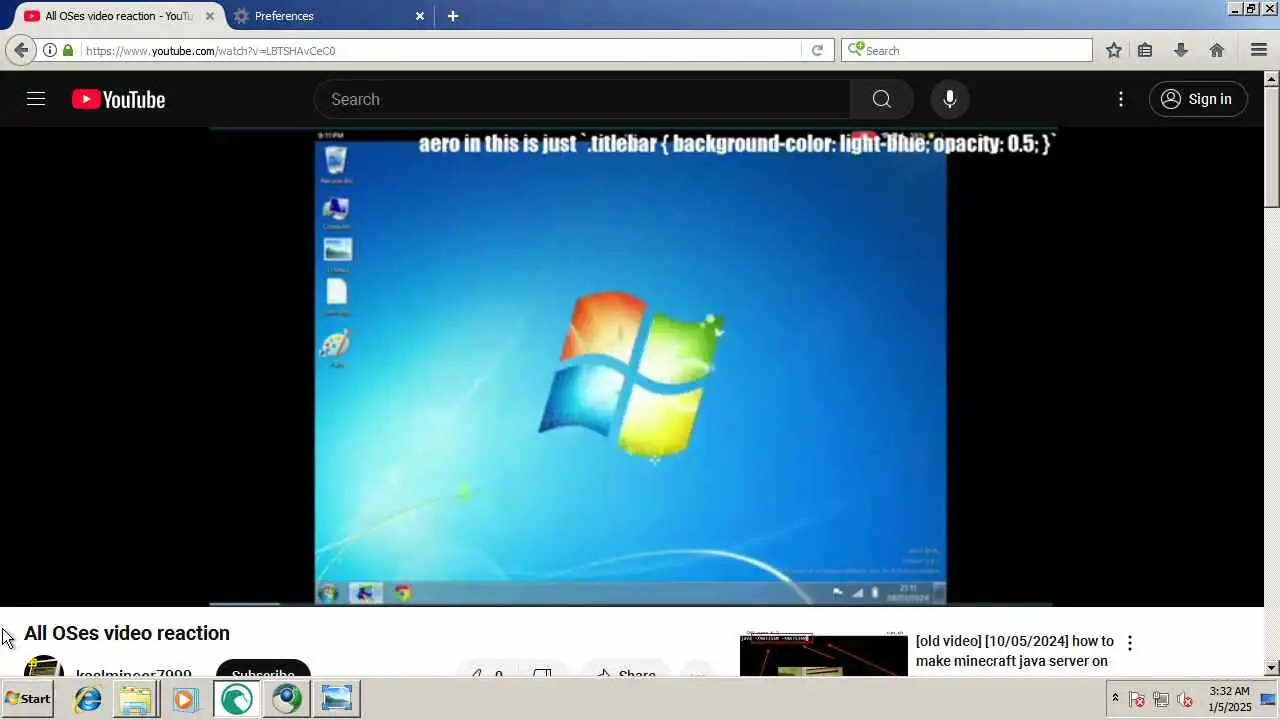The width and height of the screenshot is (1280, 720).
Task: Open the downloads arrow icon
Action: coord(1181,50)
